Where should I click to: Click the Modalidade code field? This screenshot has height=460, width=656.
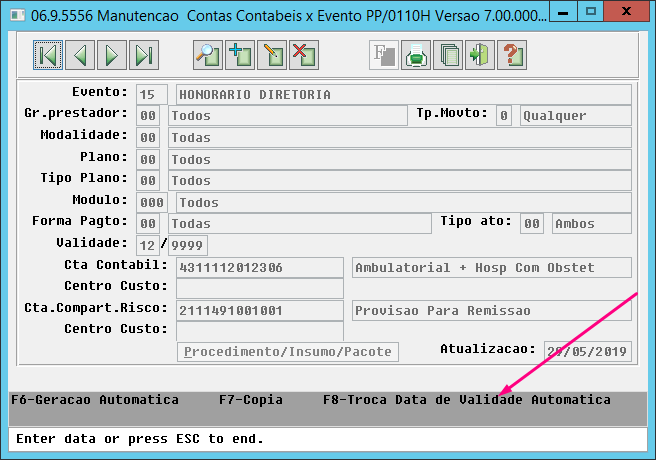click(148, 138)
